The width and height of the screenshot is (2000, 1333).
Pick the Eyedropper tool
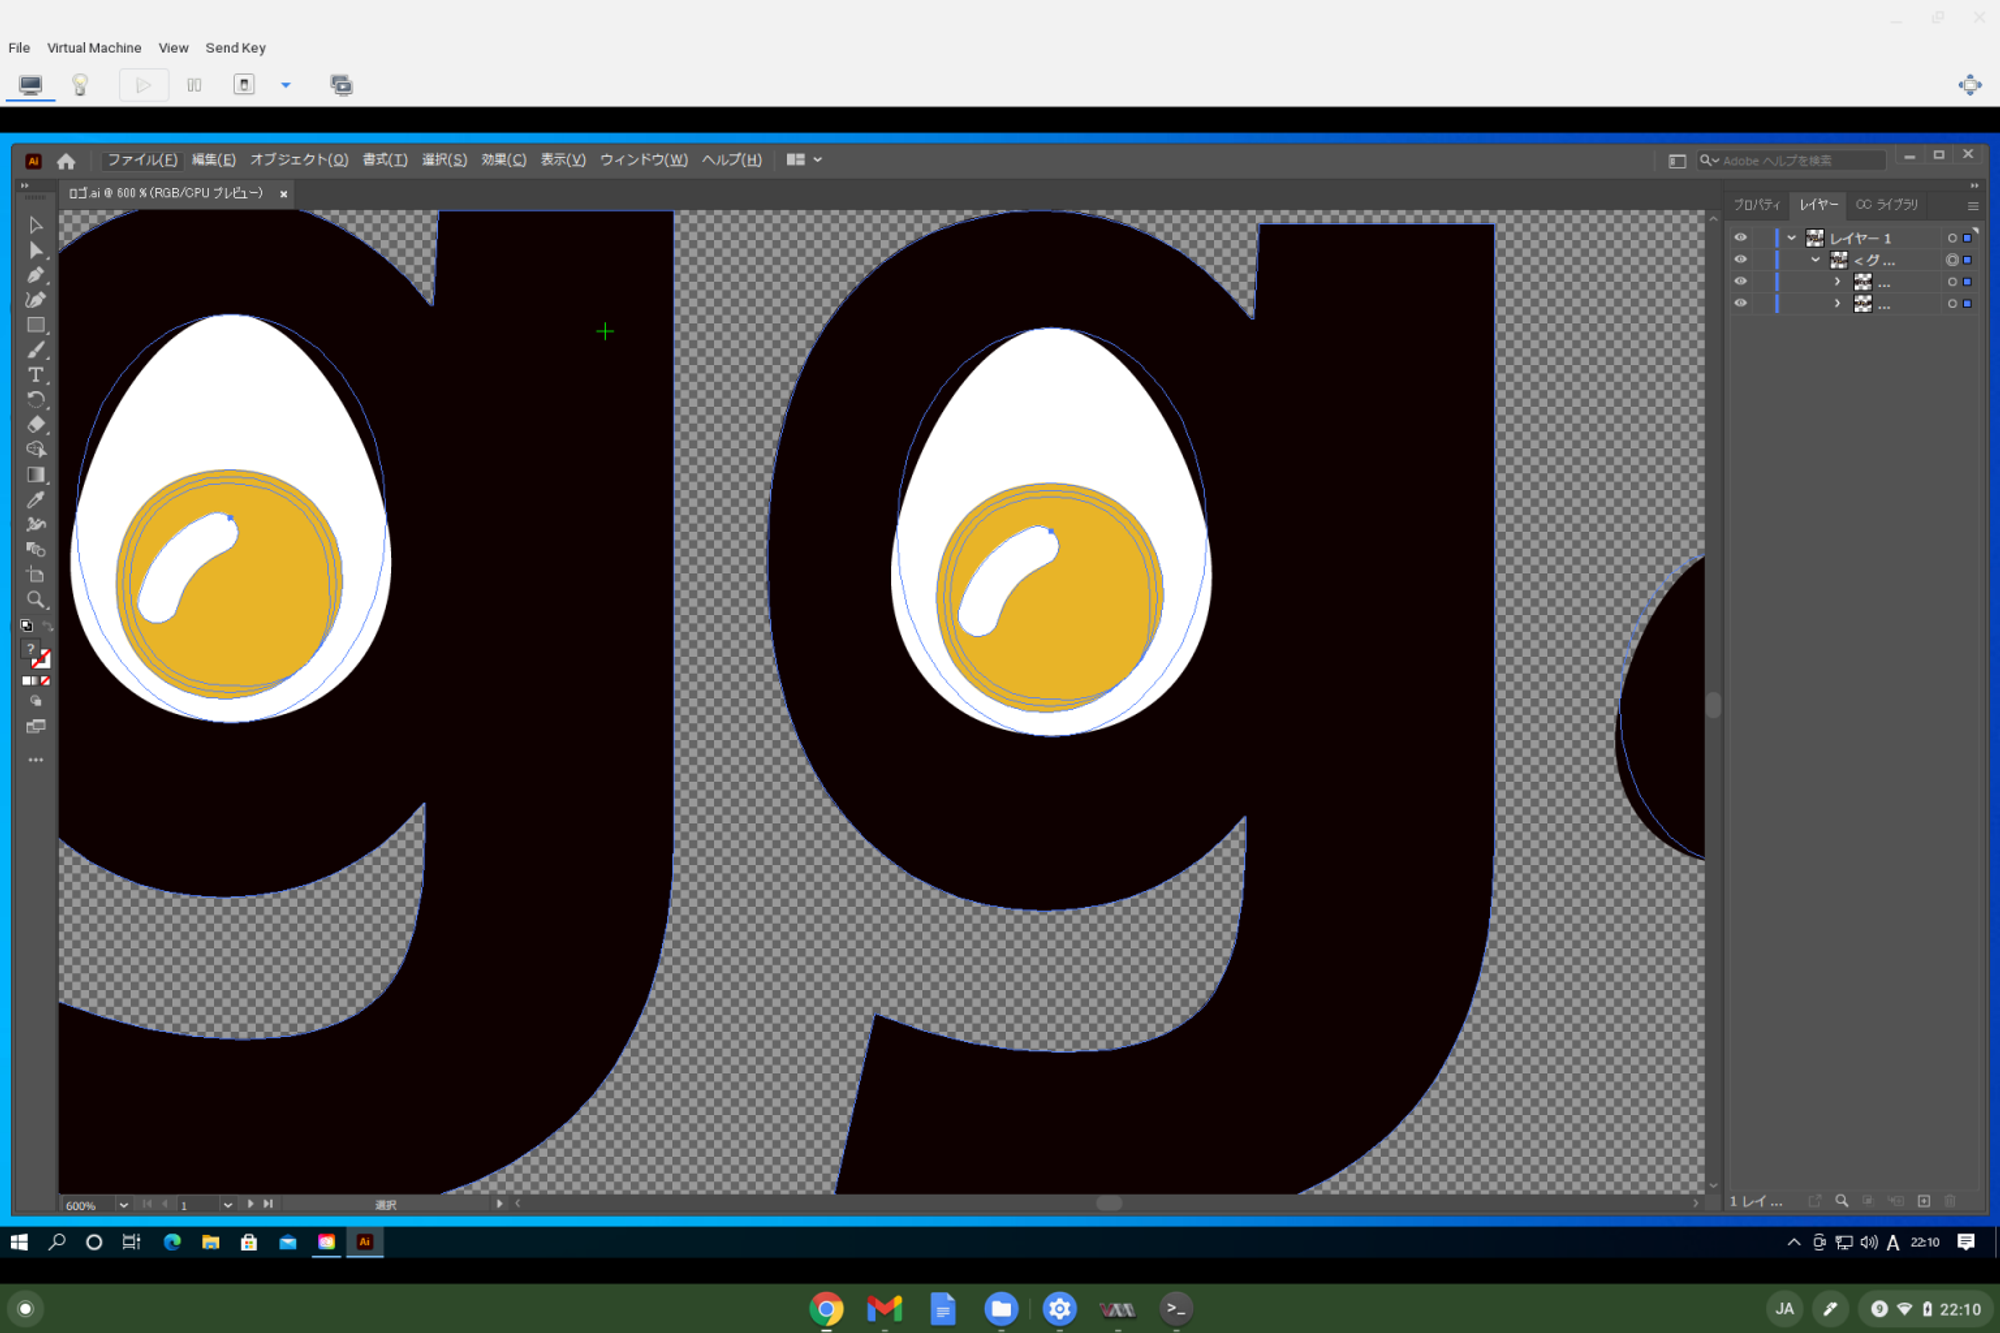click(36, 500)
